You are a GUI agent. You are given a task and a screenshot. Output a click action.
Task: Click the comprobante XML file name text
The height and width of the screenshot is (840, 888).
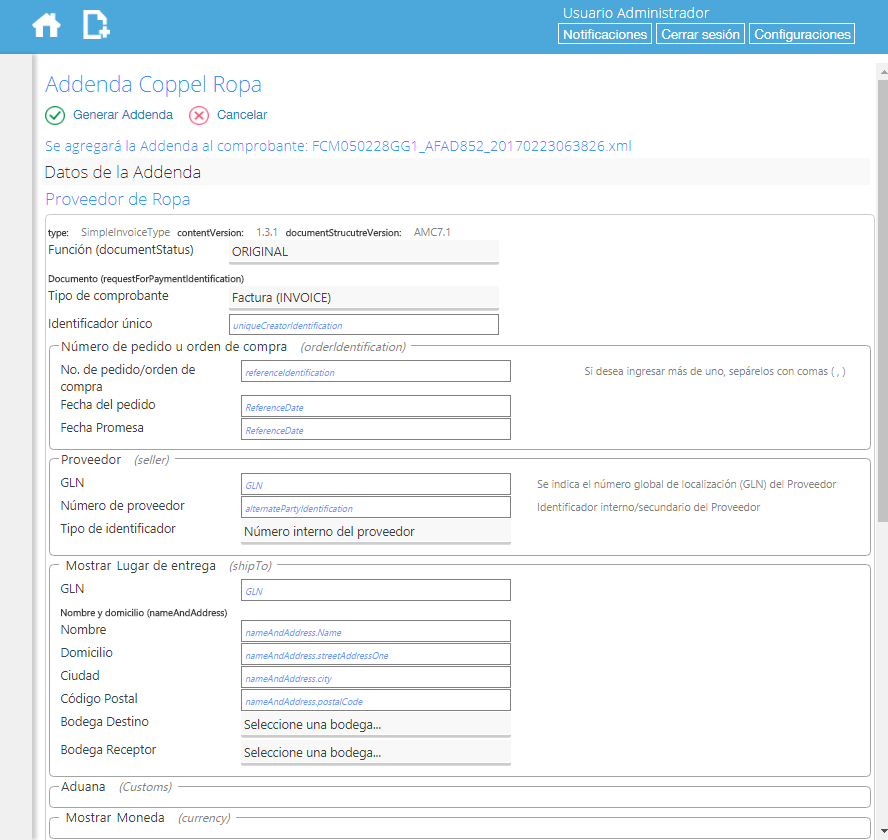coord(471,146)
